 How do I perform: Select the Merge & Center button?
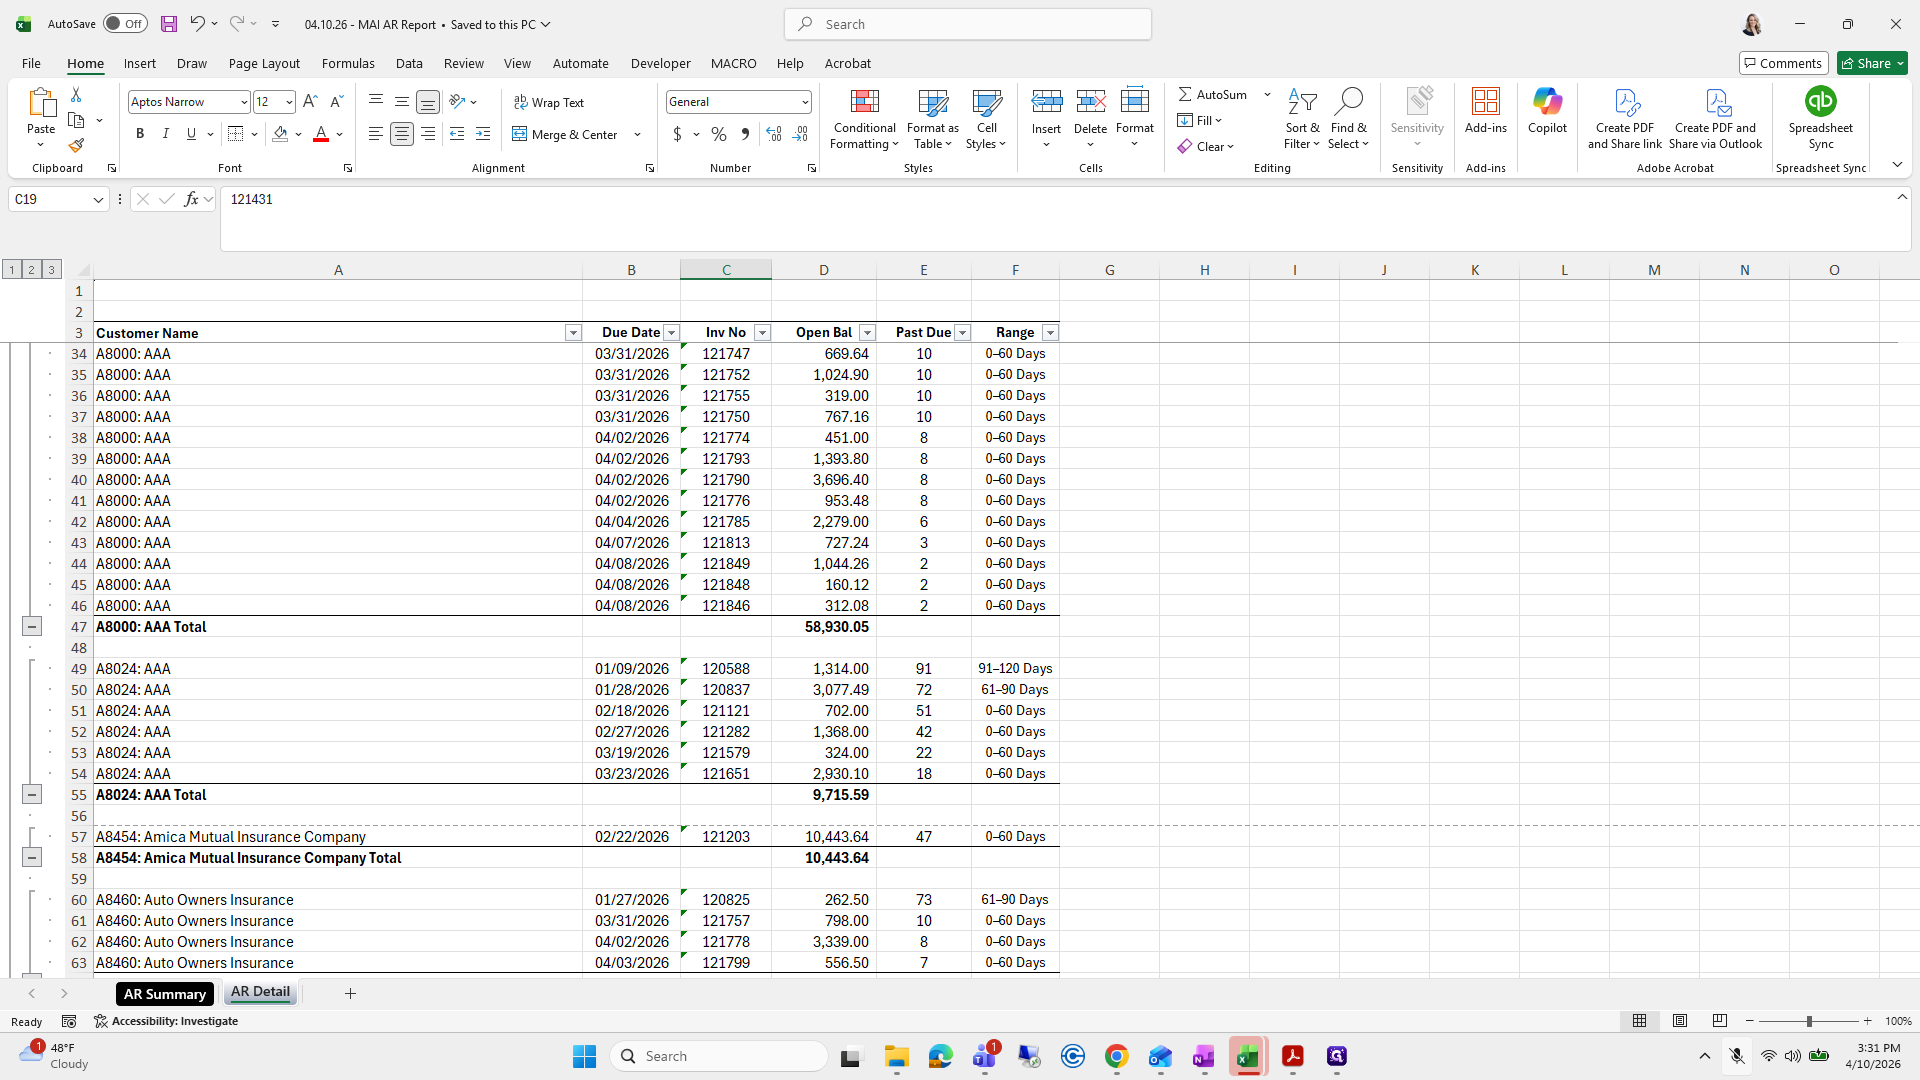tap(565, 134)
